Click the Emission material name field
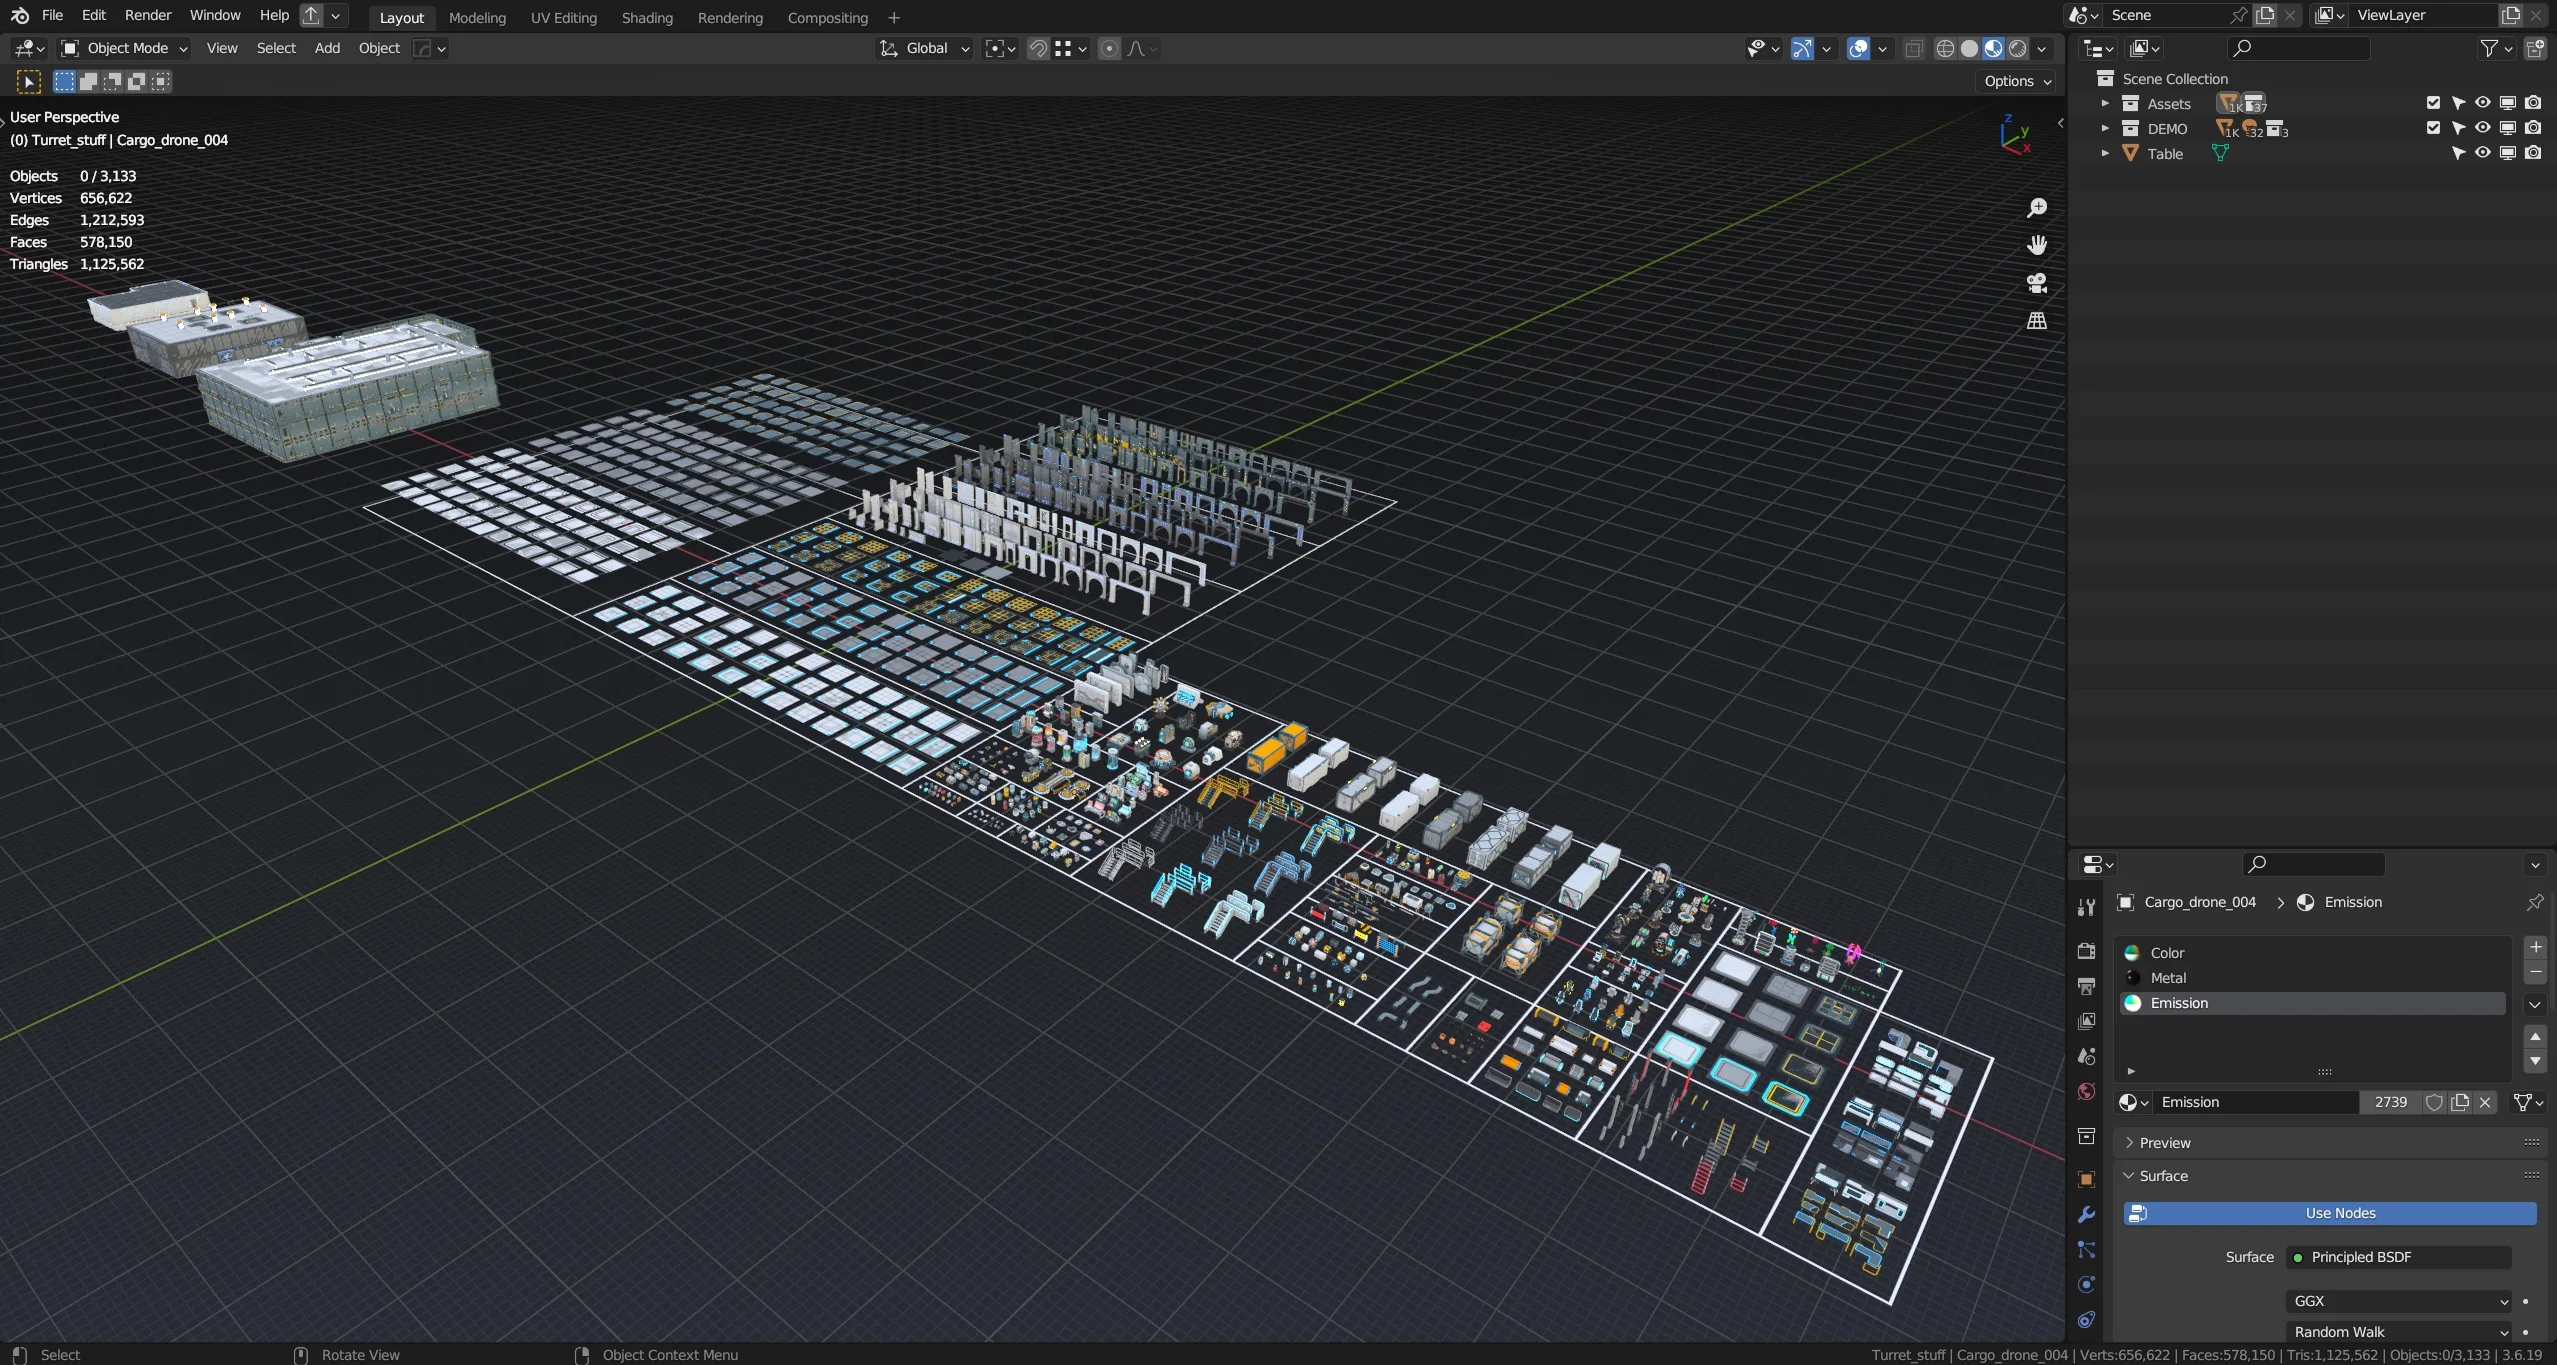 click(2254, 1102)
